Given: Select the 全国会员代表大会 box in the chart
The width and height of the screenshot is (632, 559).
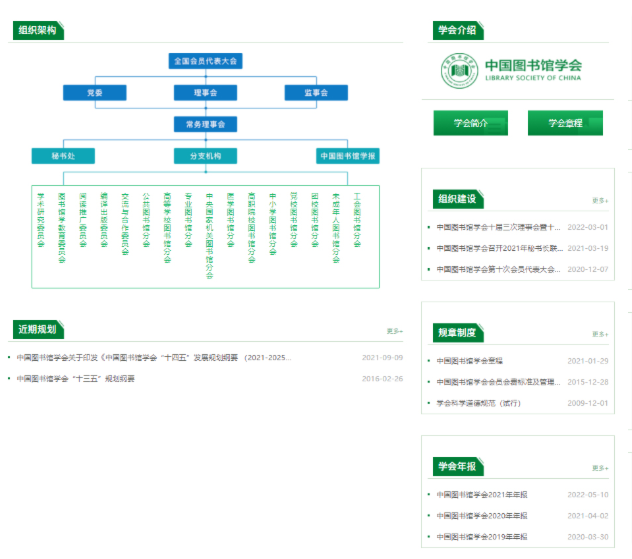Looking at the screenshot, I should [206, 61].
